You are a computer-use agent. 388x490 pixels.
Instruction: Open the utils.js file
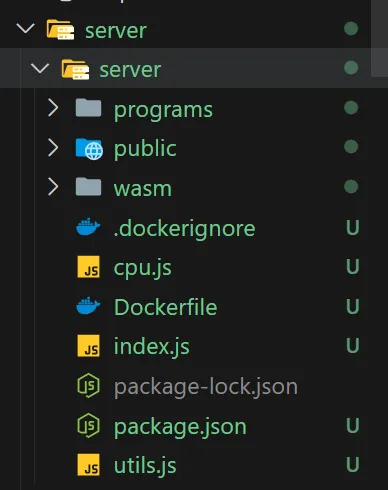pyautogui.click(x=145, y=466)
